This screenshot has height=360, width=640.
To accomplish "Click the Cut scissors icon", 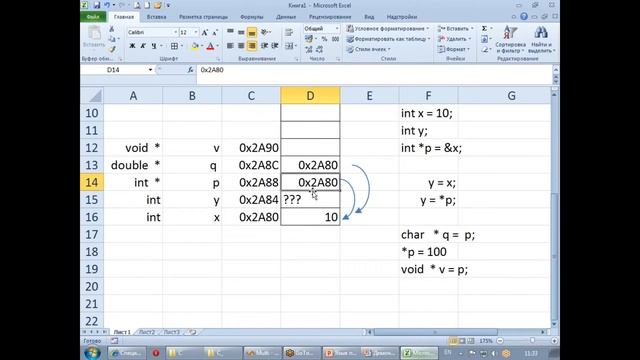I will [x=111, y=29].
